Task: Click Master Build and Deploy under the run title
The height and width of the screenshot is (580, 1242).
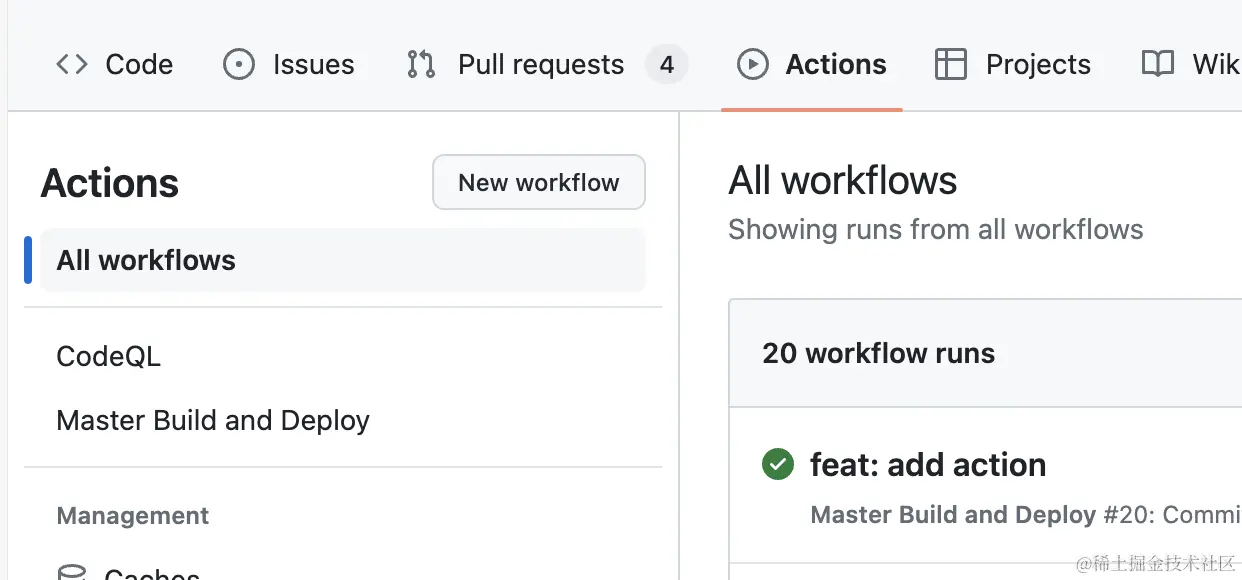Action: [953, 515]
